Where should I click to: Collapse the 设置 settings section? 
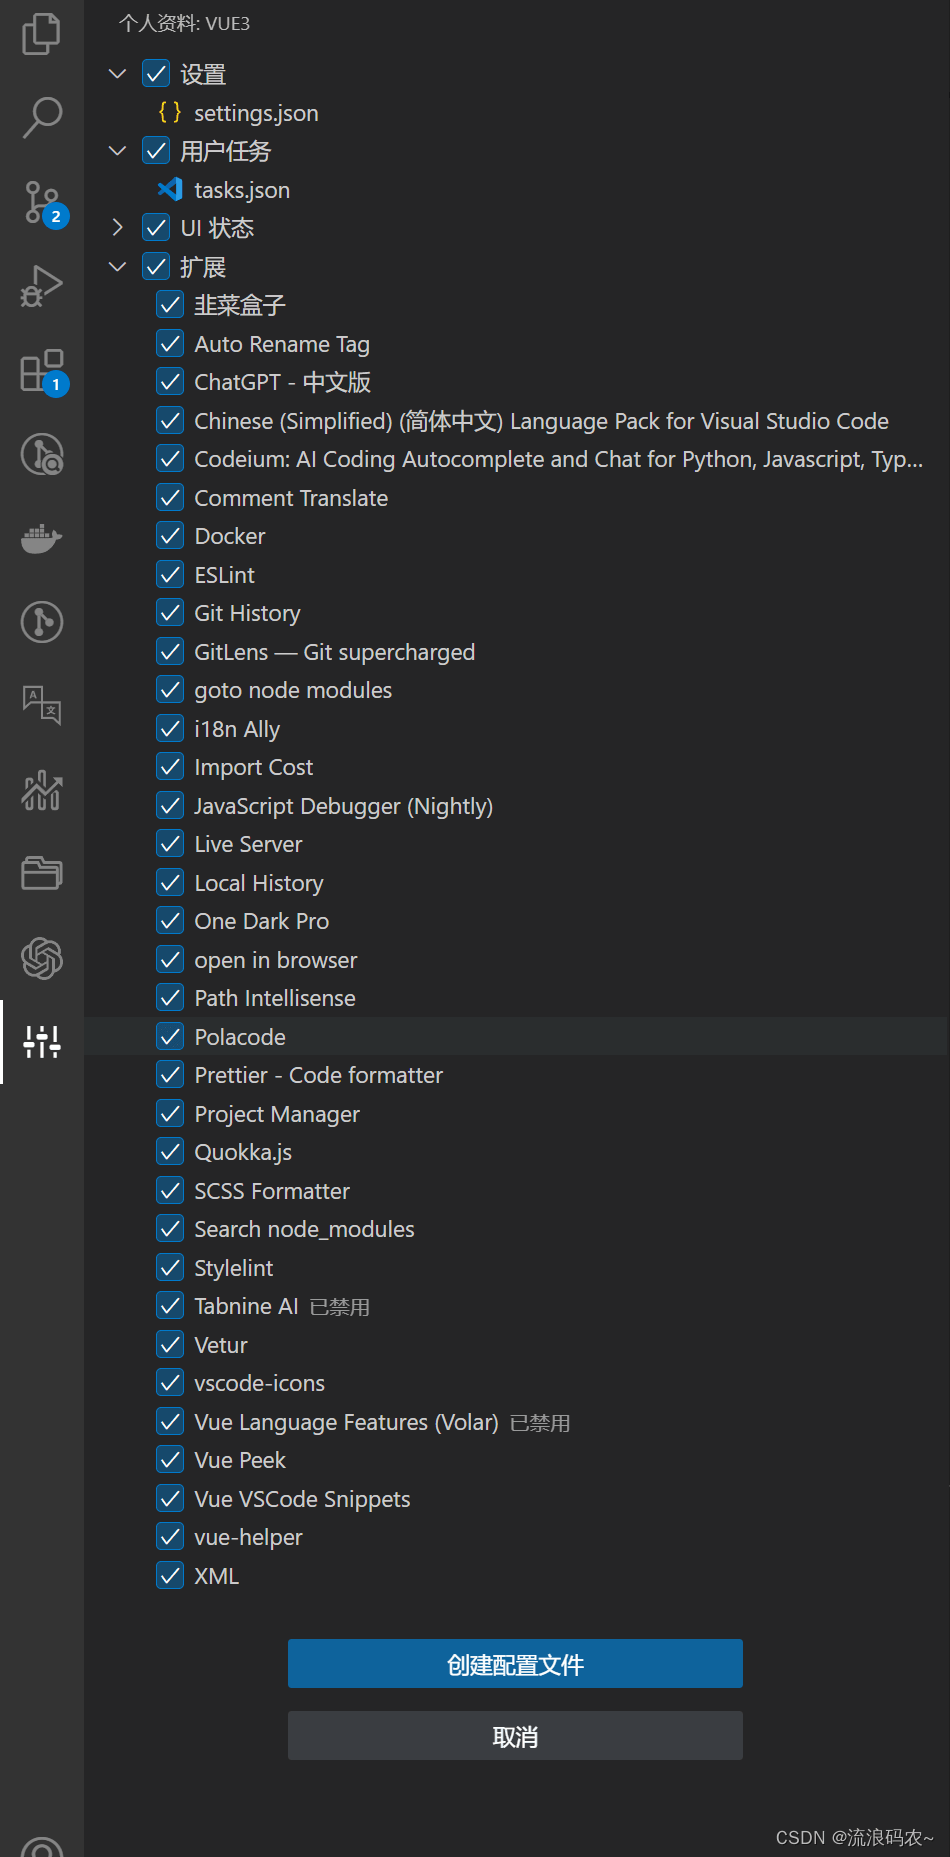pyautogui.click(x=117, y=74)
